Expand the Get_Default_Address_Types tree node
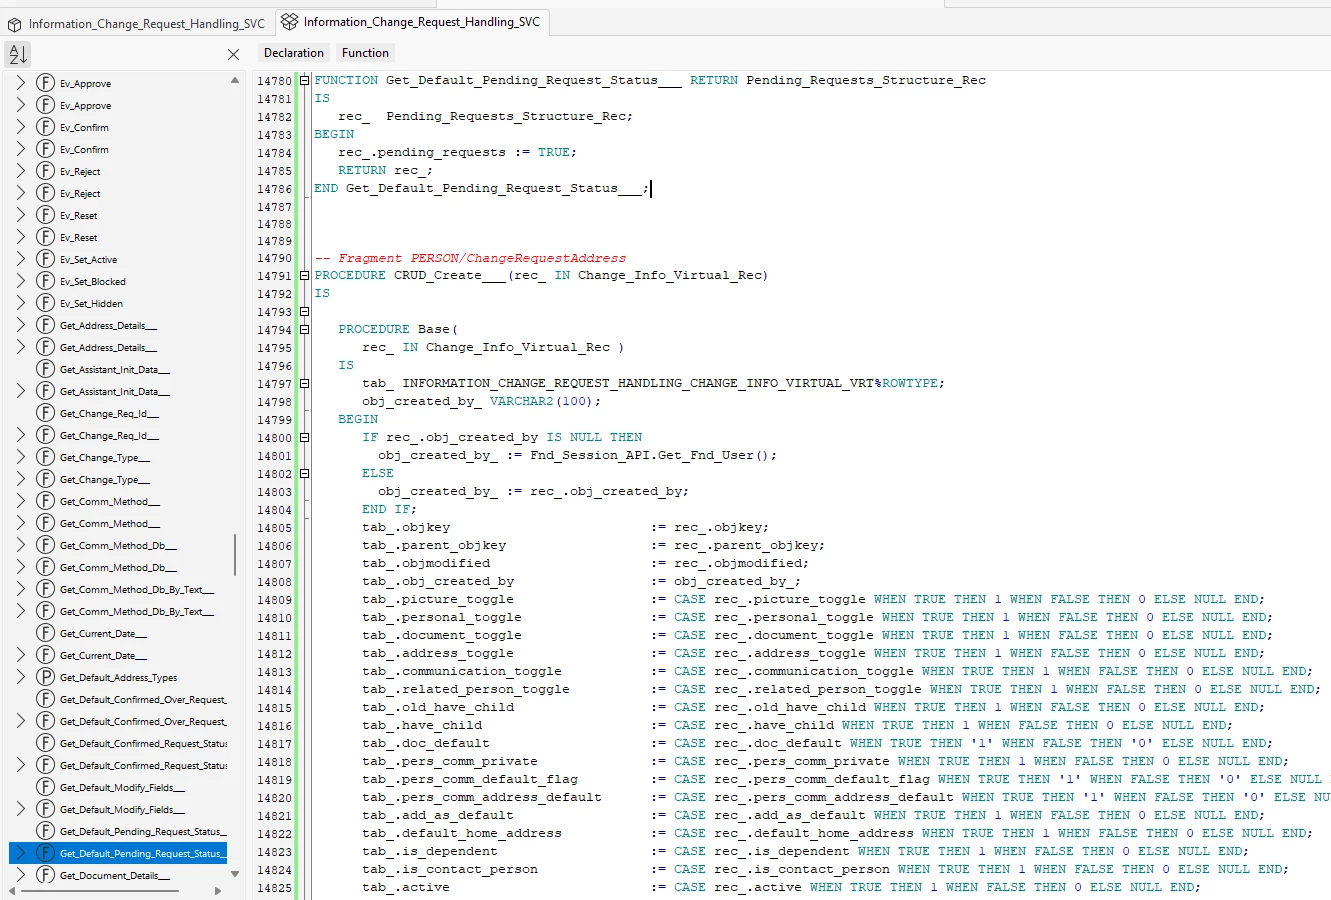 click(21, 677)
